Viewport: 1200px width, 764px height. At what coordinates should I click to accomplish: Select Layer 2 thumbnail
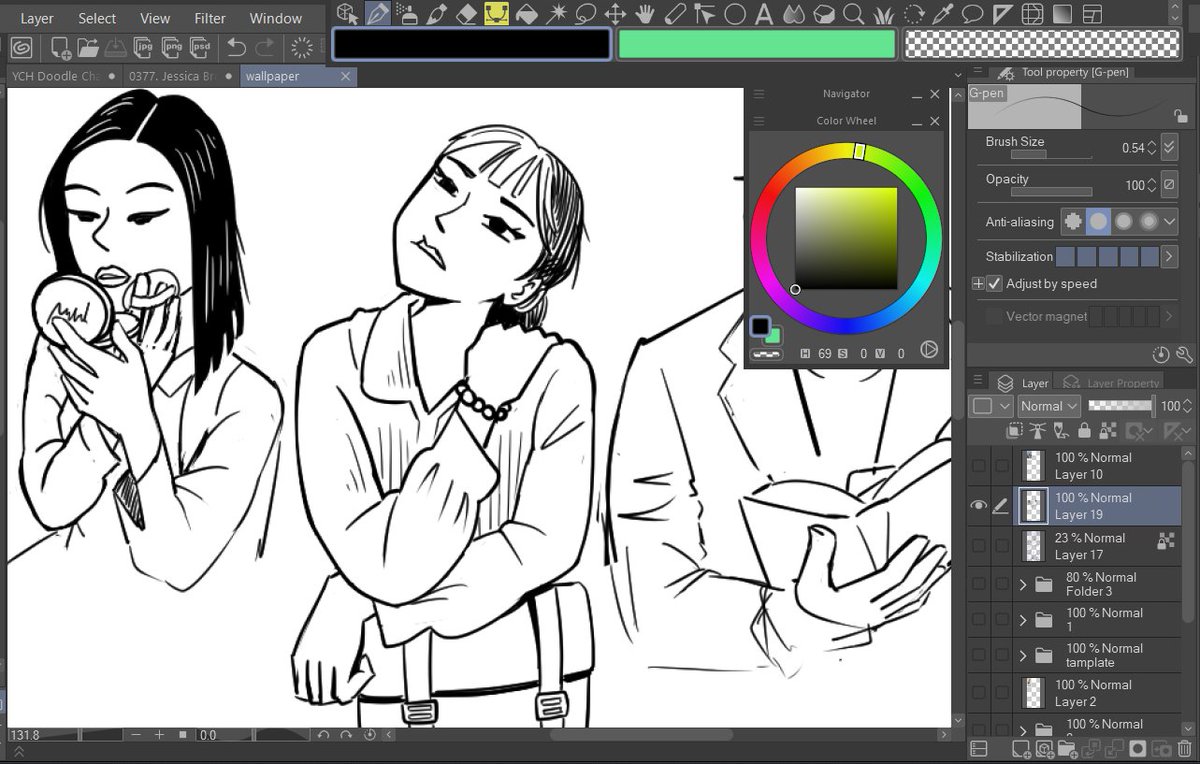coord(1034,692)
